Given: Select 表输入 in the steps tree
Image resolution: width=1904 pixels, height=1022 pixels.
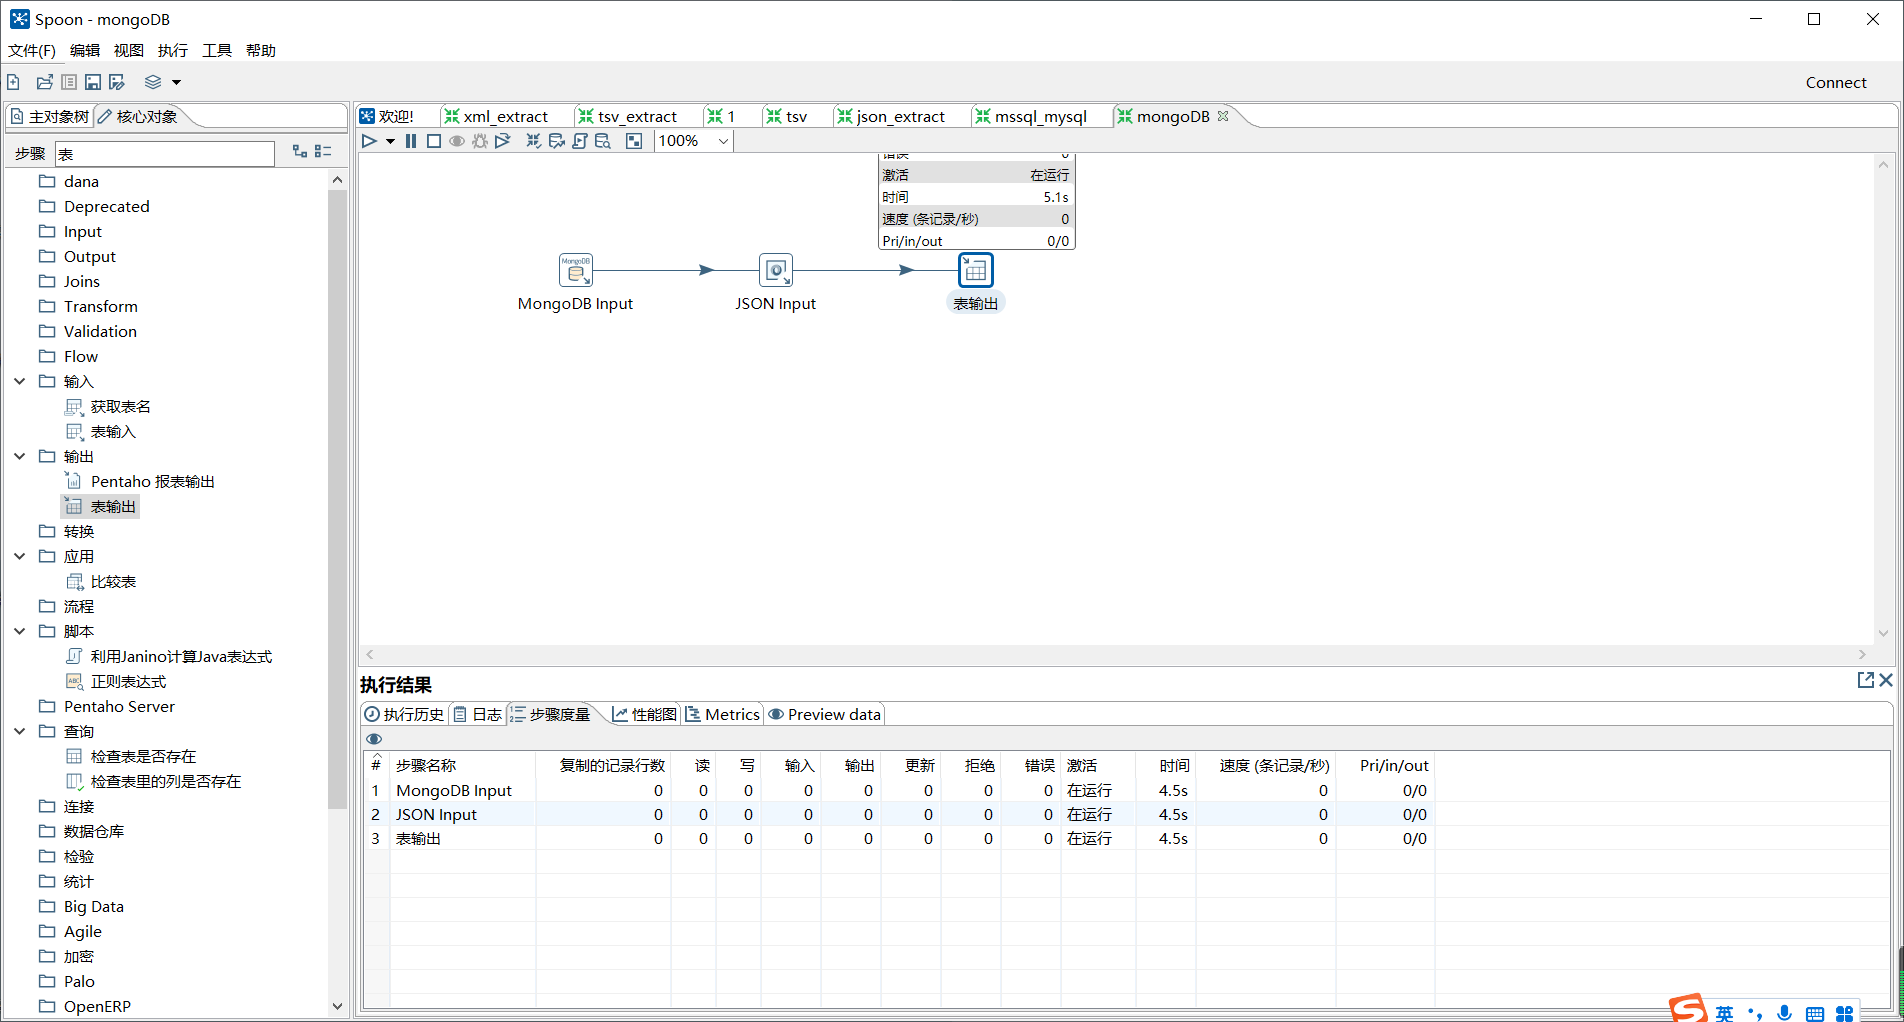Looking at the screenshot, I should click(113, 431).
